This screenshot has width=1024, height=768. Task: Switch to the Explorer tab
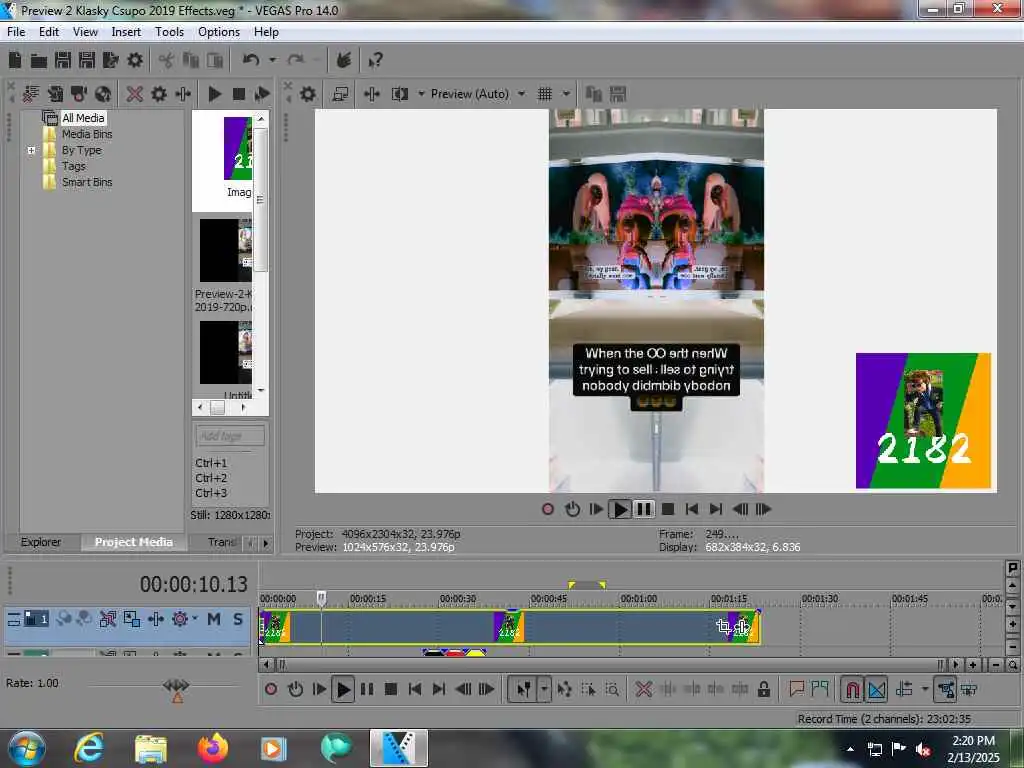coord(40,542)
